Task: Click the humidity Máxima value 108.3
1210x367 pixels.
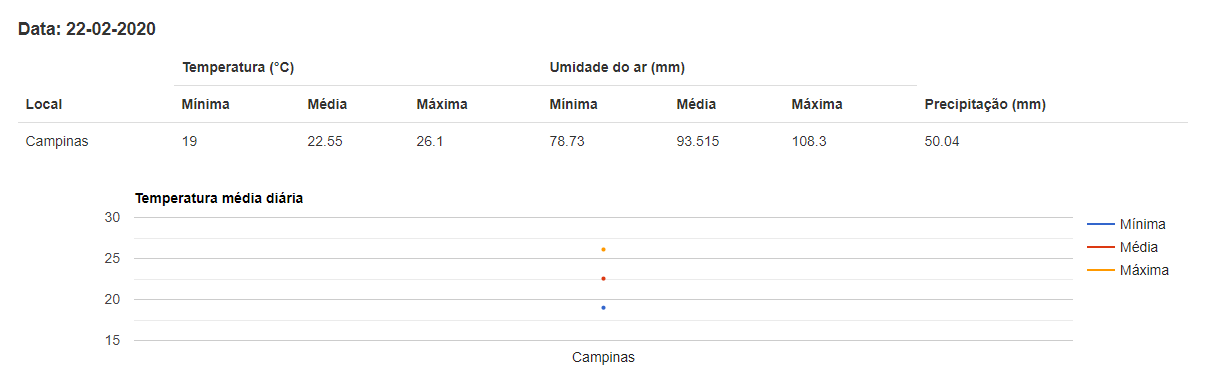Action: [x=809, y=141]
